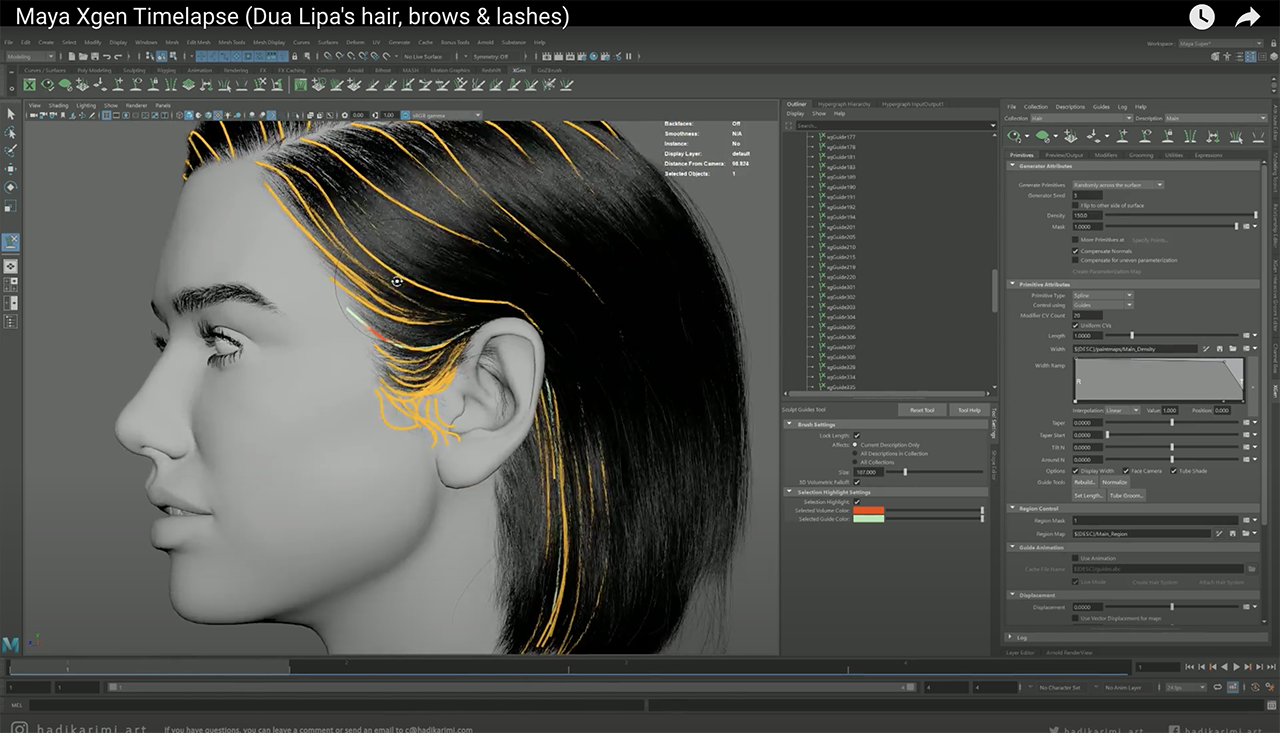
Task: Uncheck the Compensate Normals checkbox
Action: pos(1076,251)
